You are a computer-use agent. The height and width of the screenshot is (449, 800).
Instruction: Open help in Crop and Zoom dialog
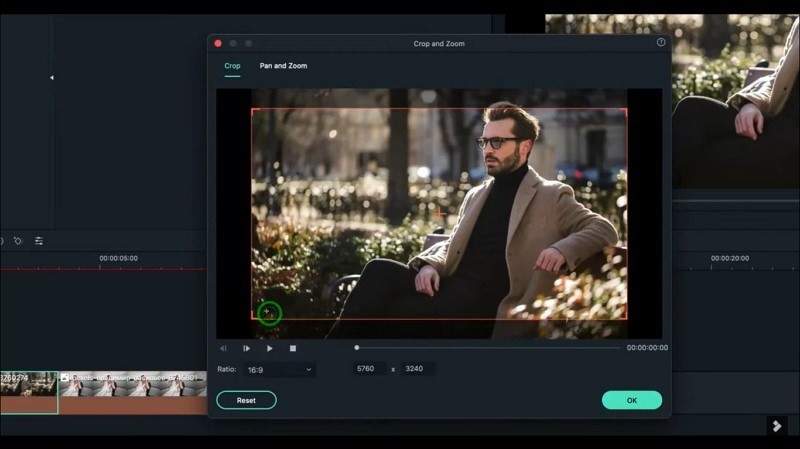coord(661,42)
